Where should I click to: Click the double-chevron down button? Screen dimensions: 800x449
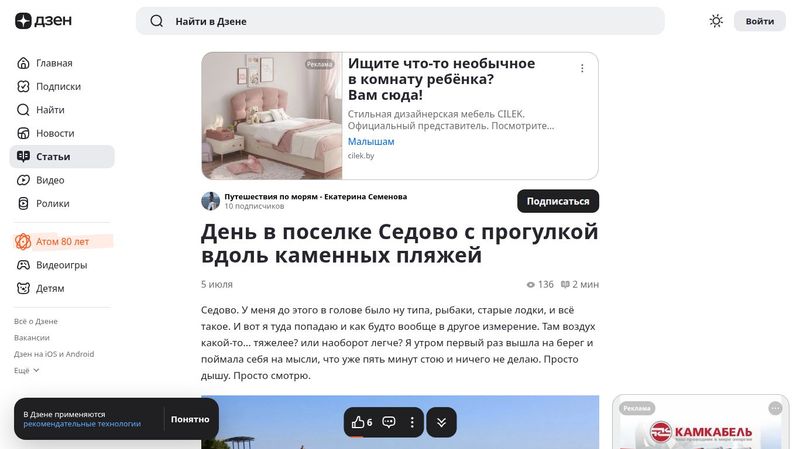(x=441, y=422)
